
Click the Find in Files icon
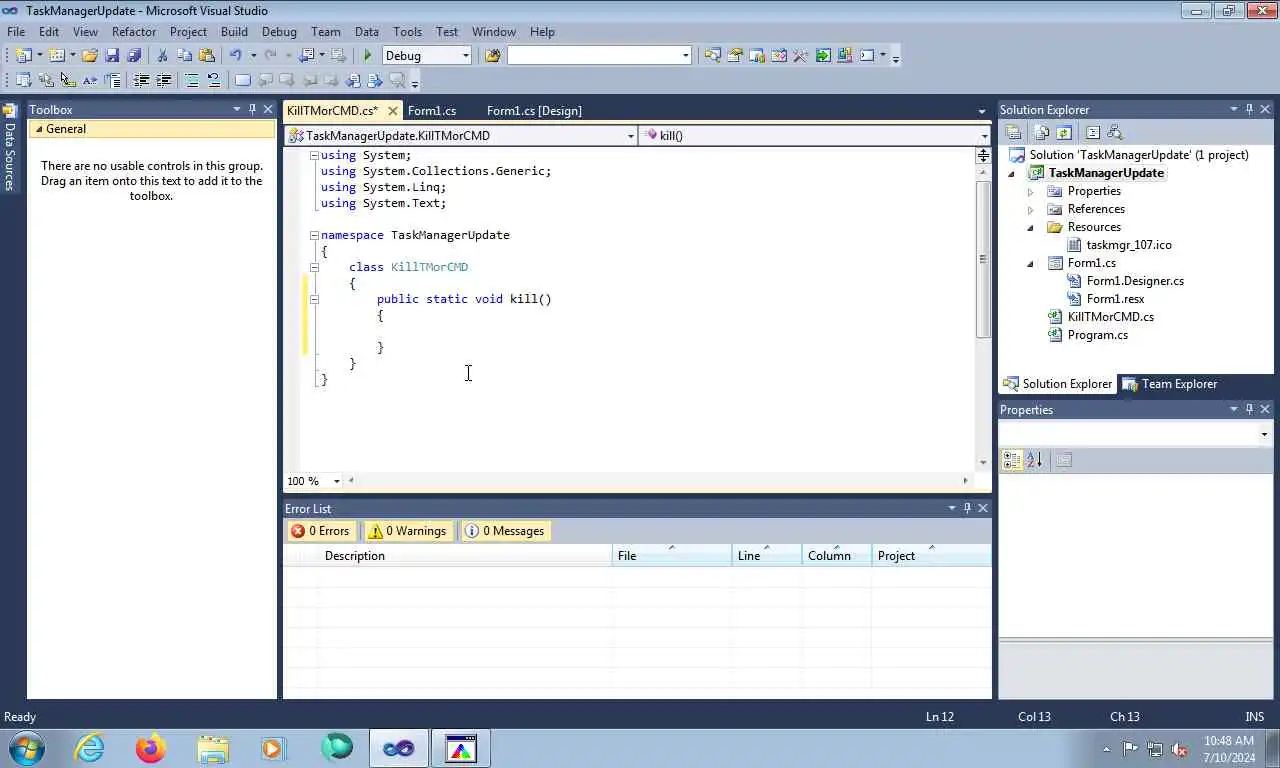492,55
